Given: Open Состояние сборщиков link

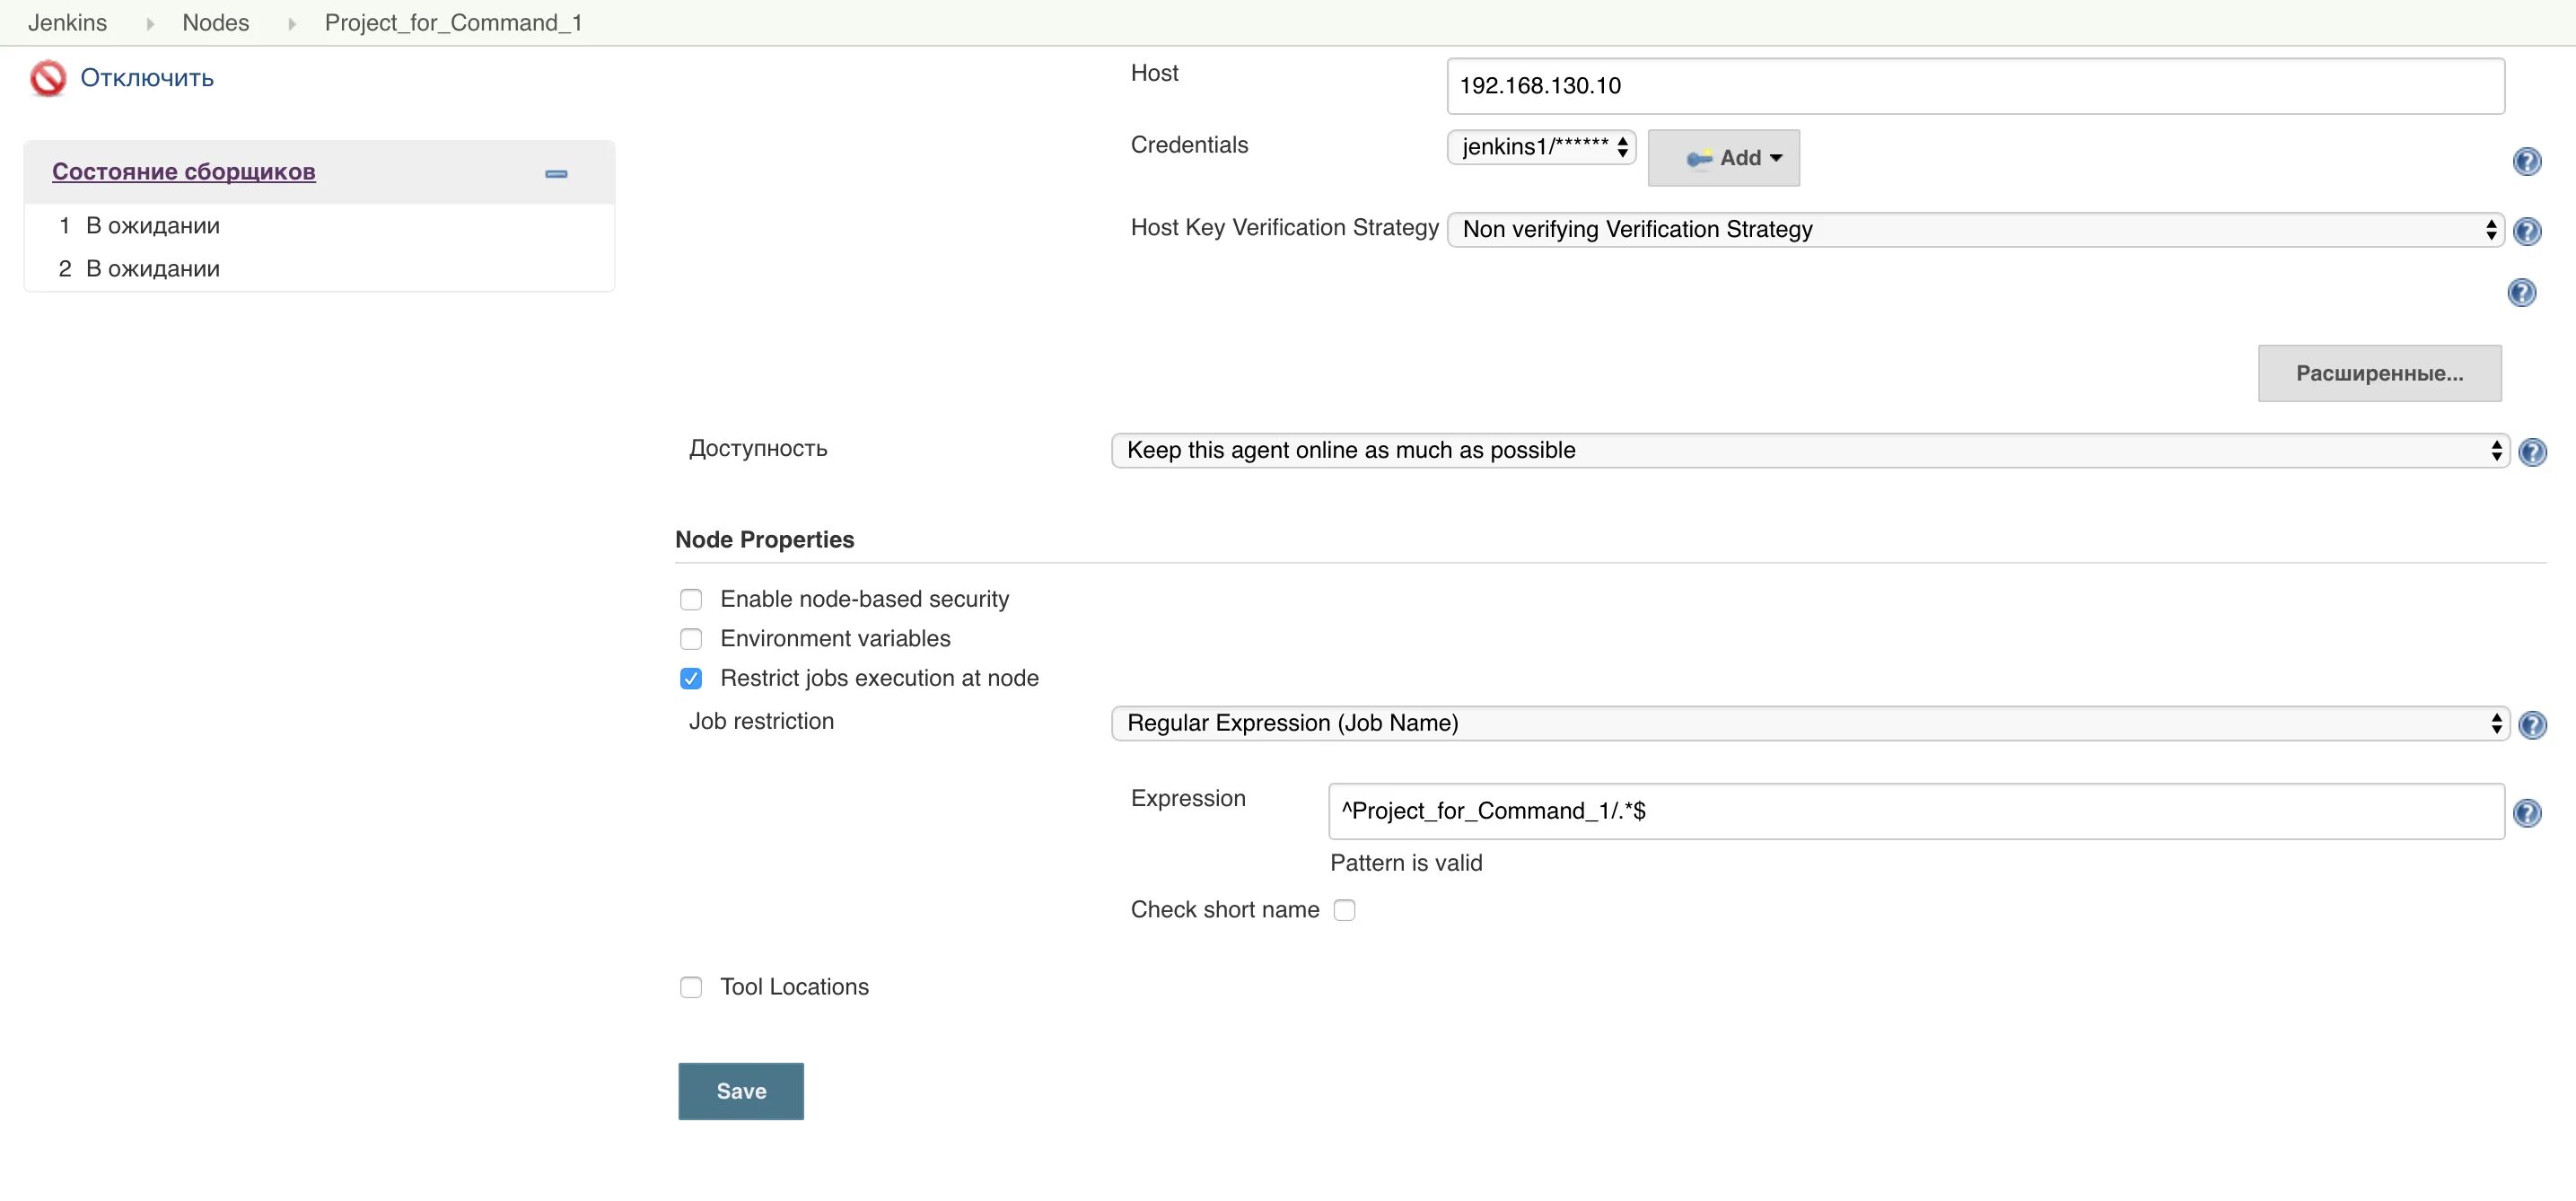Looking at the screenshot, I should (184, 171).
